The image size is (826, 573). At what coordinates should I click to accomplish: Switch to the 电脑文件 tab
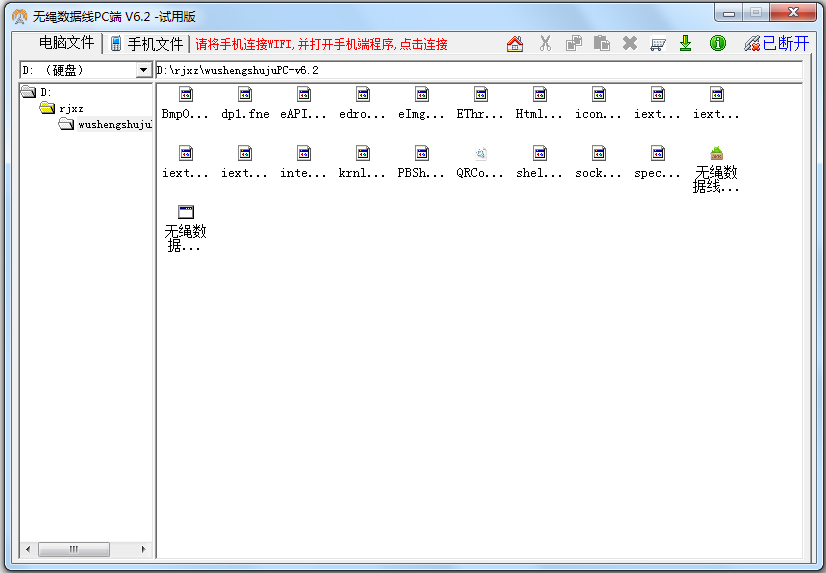click(66, 43)
